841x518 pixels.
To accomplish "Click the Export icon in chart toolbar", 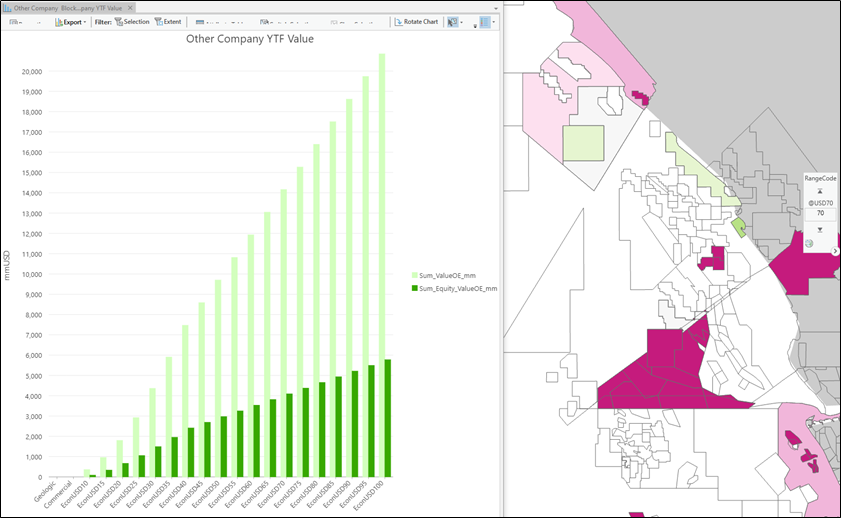I will click(57, 22).
